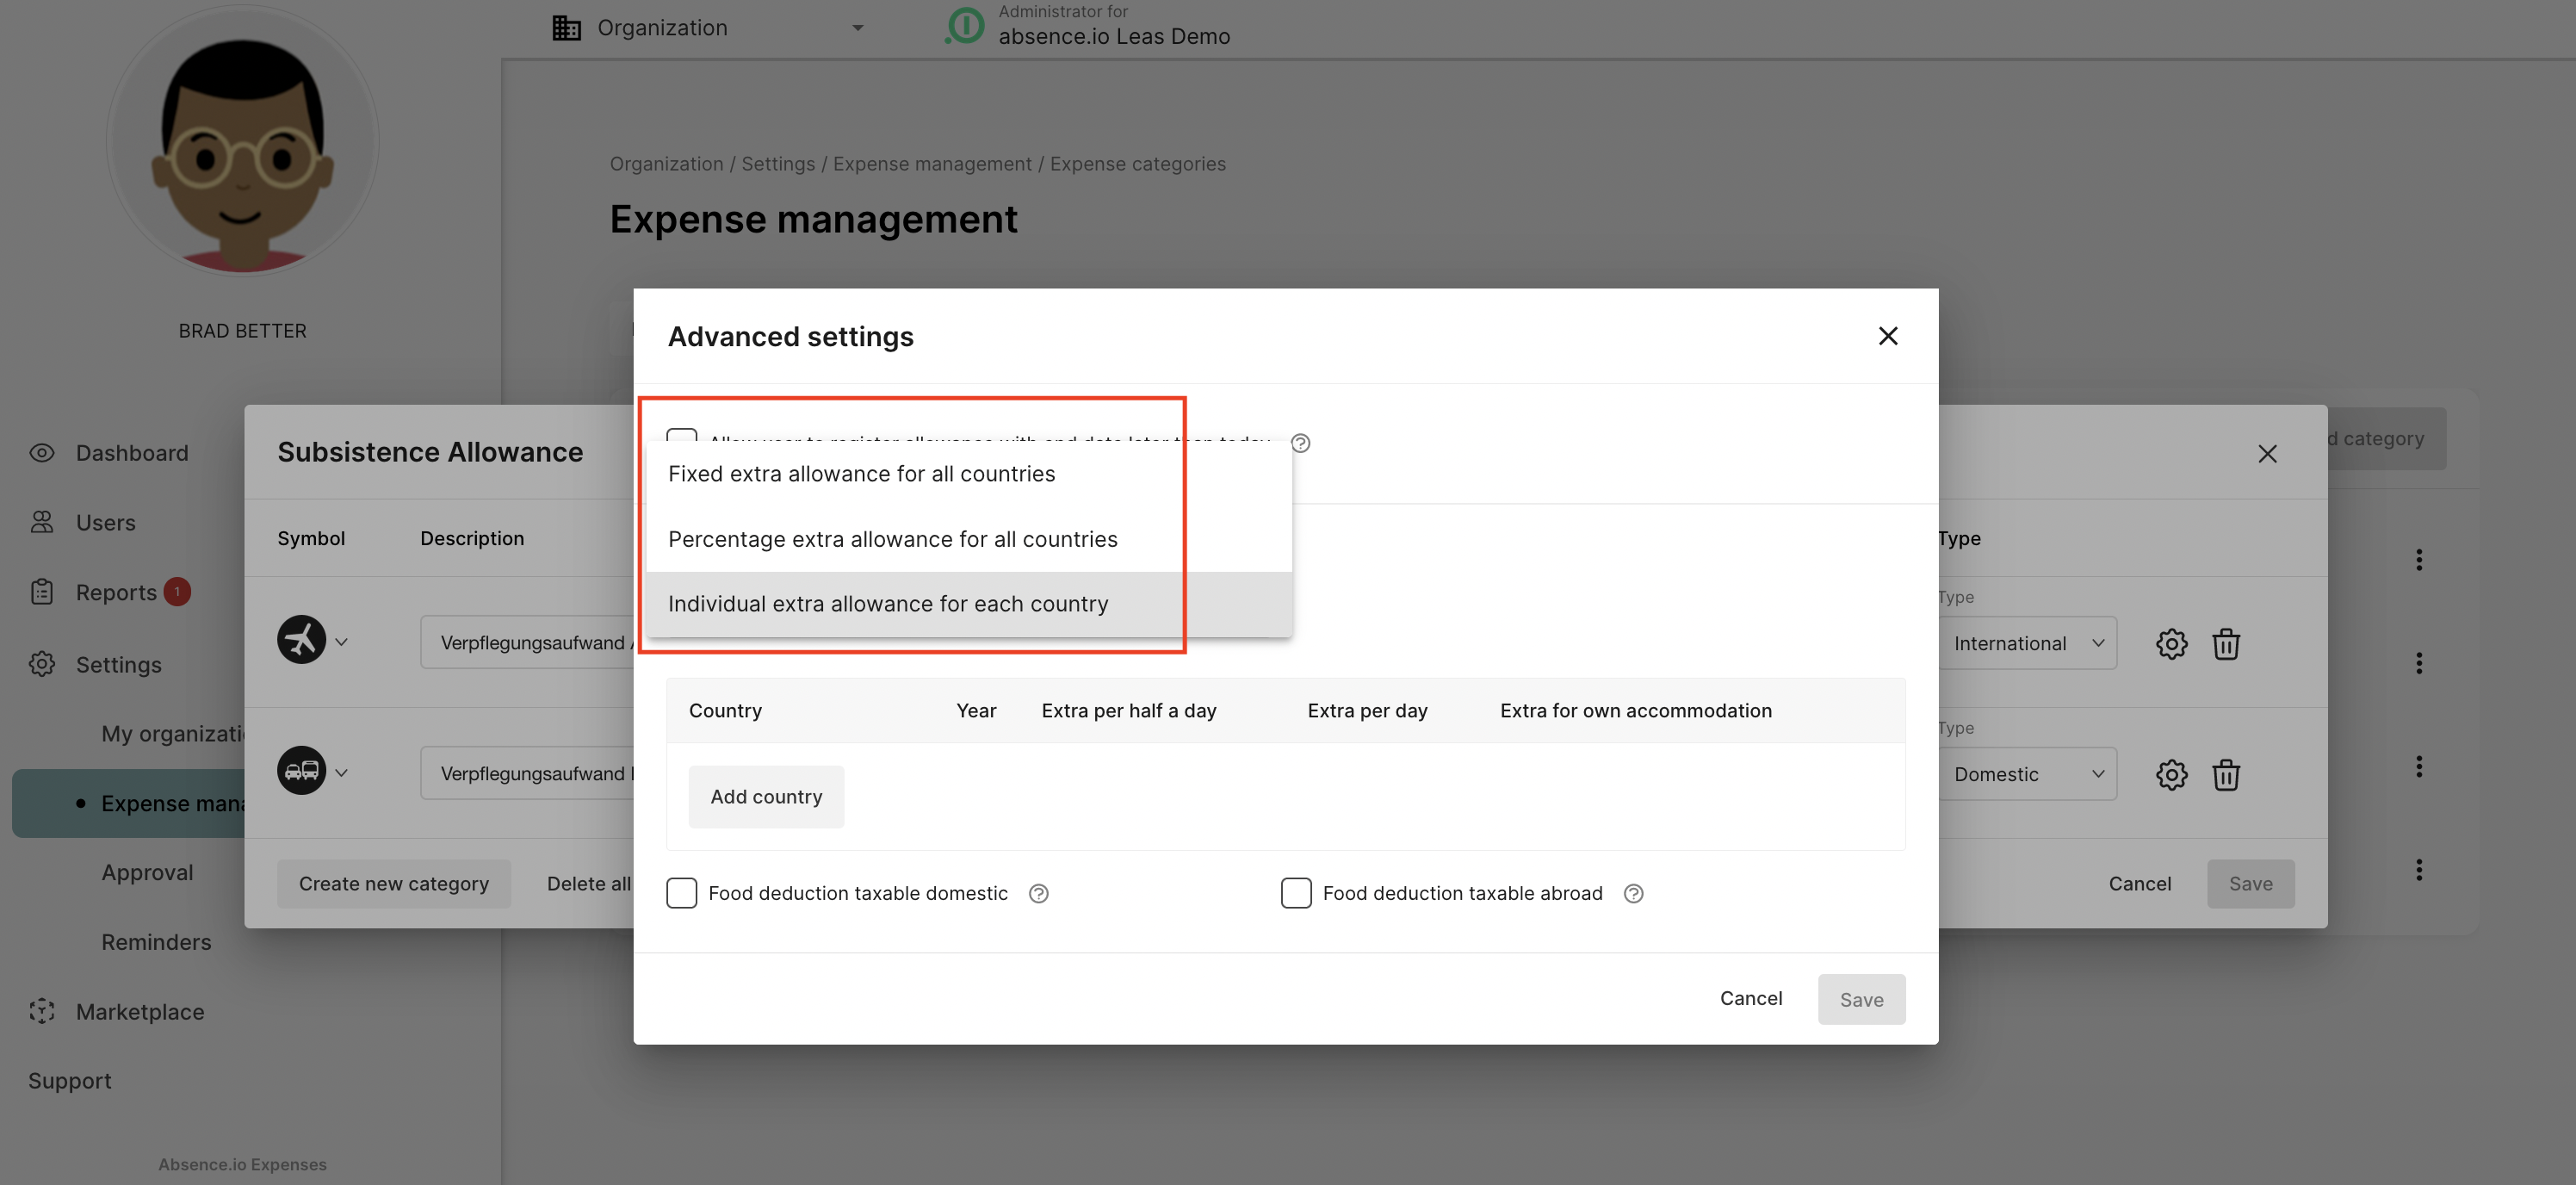Click trash icon for Domestic category

pyautogui.click(x=2225, y=774)
